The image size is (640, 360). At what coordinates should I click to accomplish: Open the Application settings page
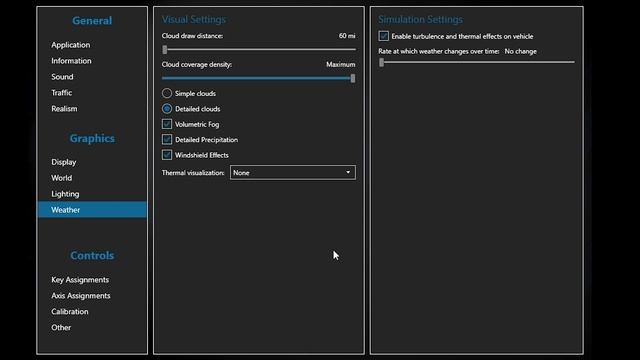(x=71, y=45)
